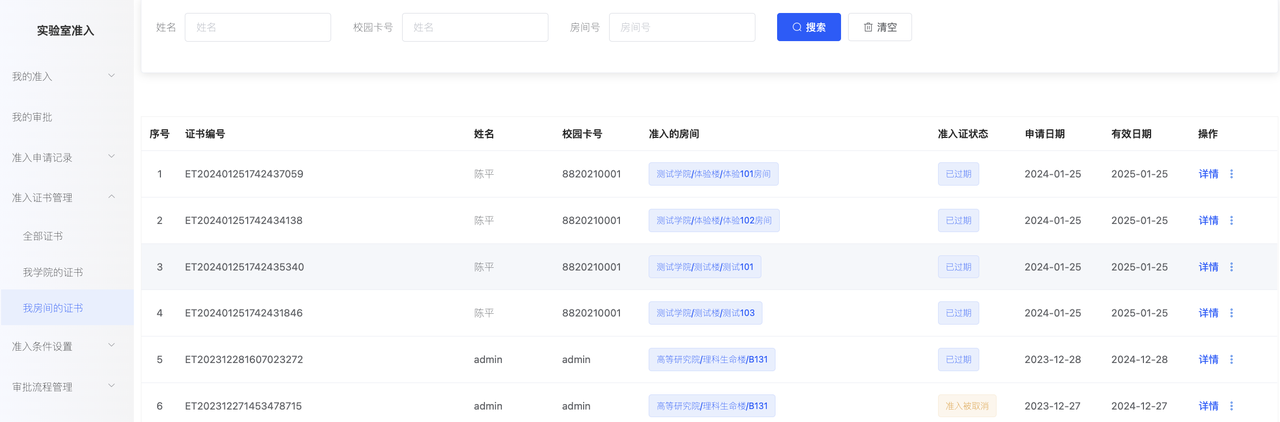Expand the 准入申请记录 menu
Viewport: 1280px width, 422px height.
coord(66,157)
